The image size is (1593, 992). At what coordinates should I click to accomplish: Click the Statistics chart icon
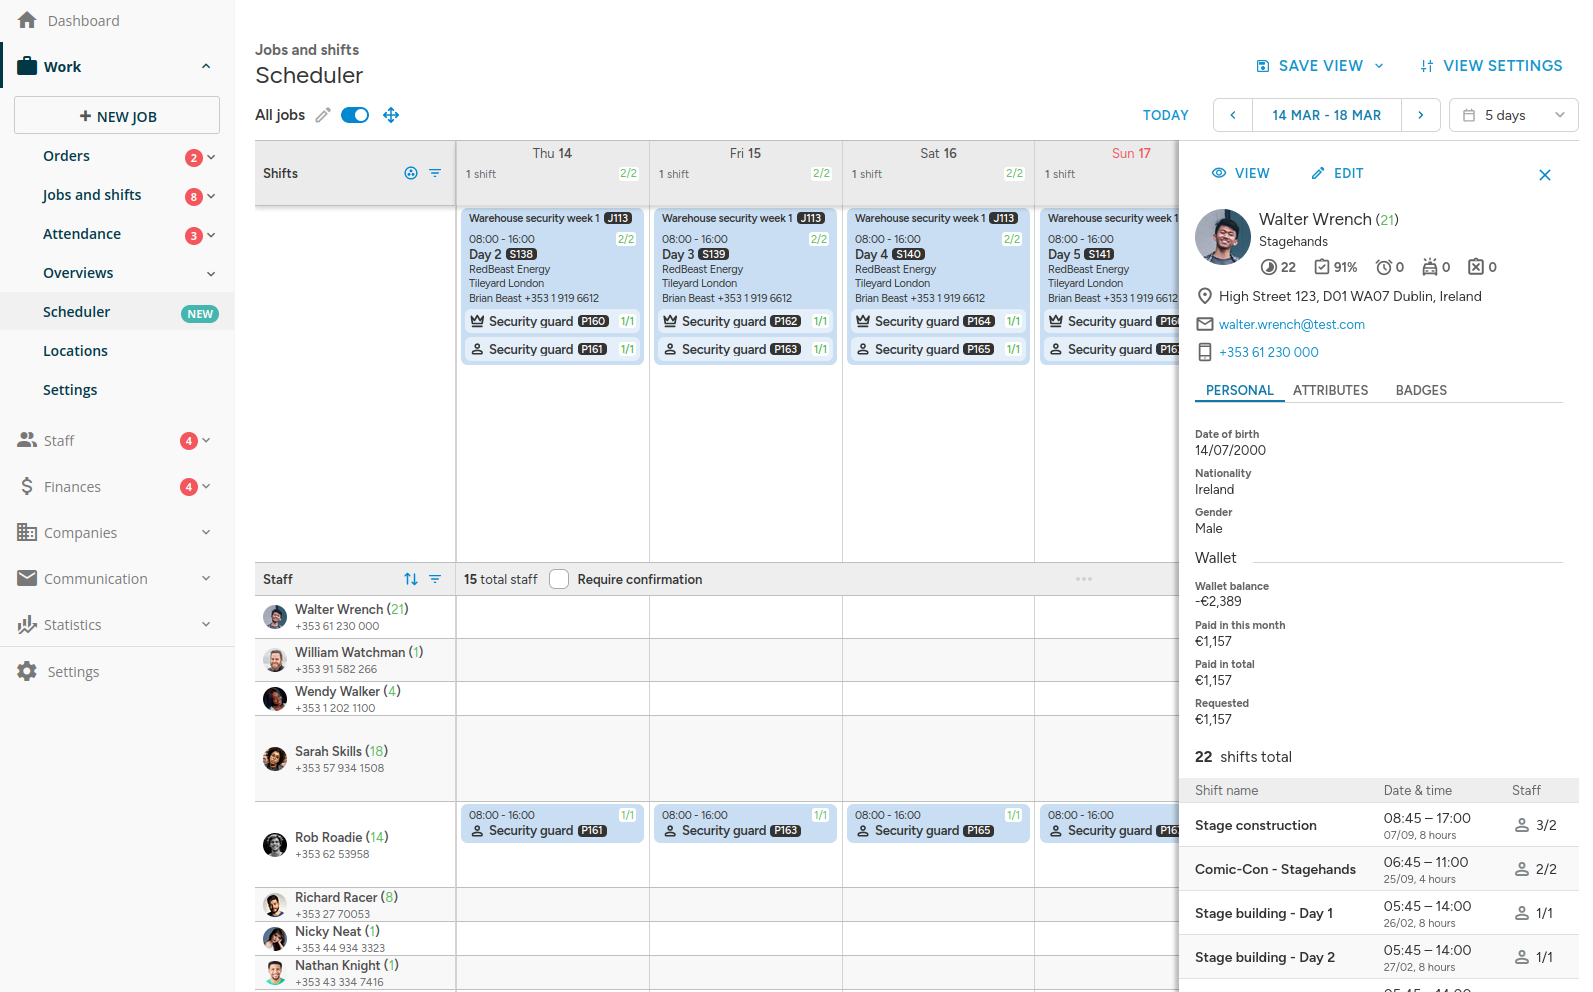27,624
